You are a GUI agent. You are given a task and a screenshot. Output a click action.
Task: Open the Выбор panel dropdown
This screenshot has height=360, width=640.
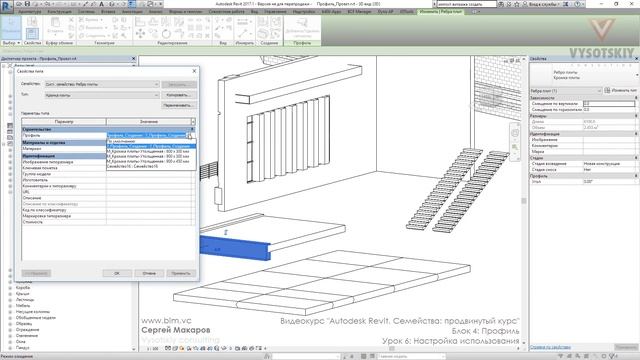coord(11,42)
